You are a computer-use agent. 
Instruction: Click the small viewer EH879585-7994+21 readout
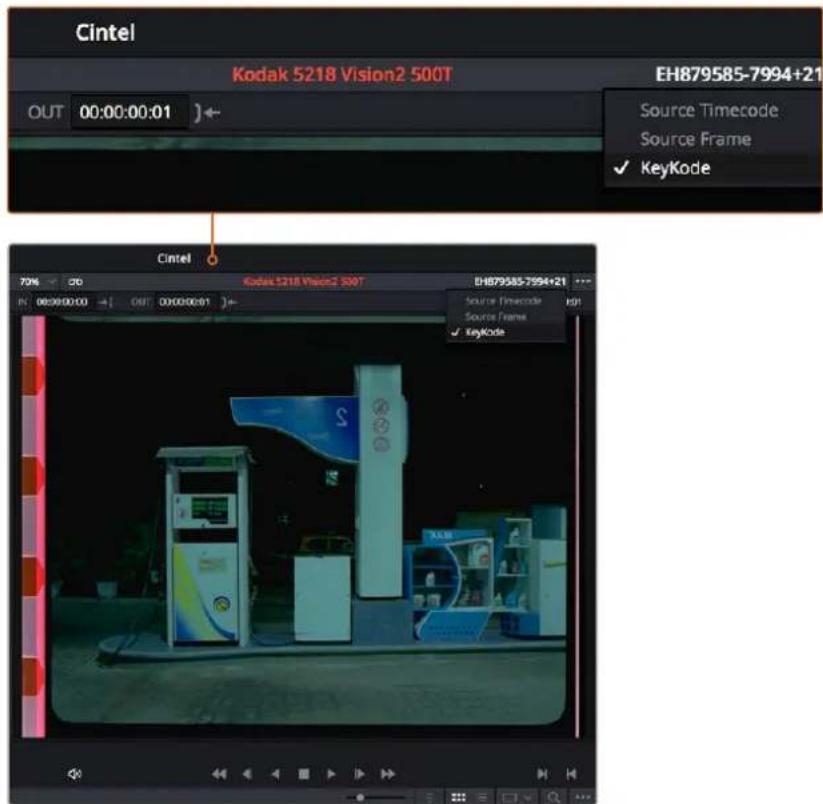(520, 282)
